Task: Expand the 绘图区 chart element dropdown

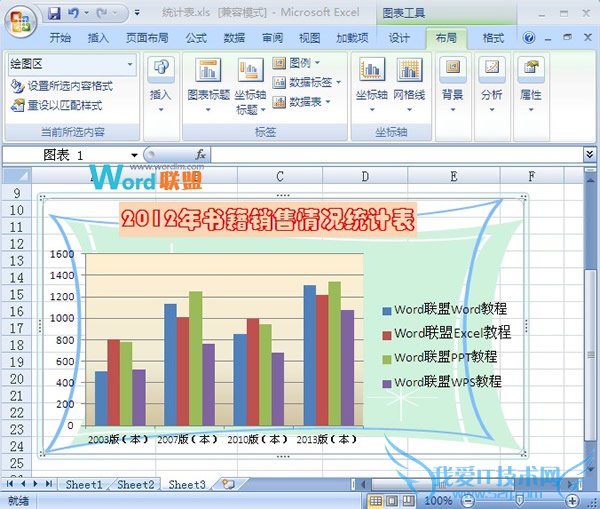Action: tap(130, 64)
